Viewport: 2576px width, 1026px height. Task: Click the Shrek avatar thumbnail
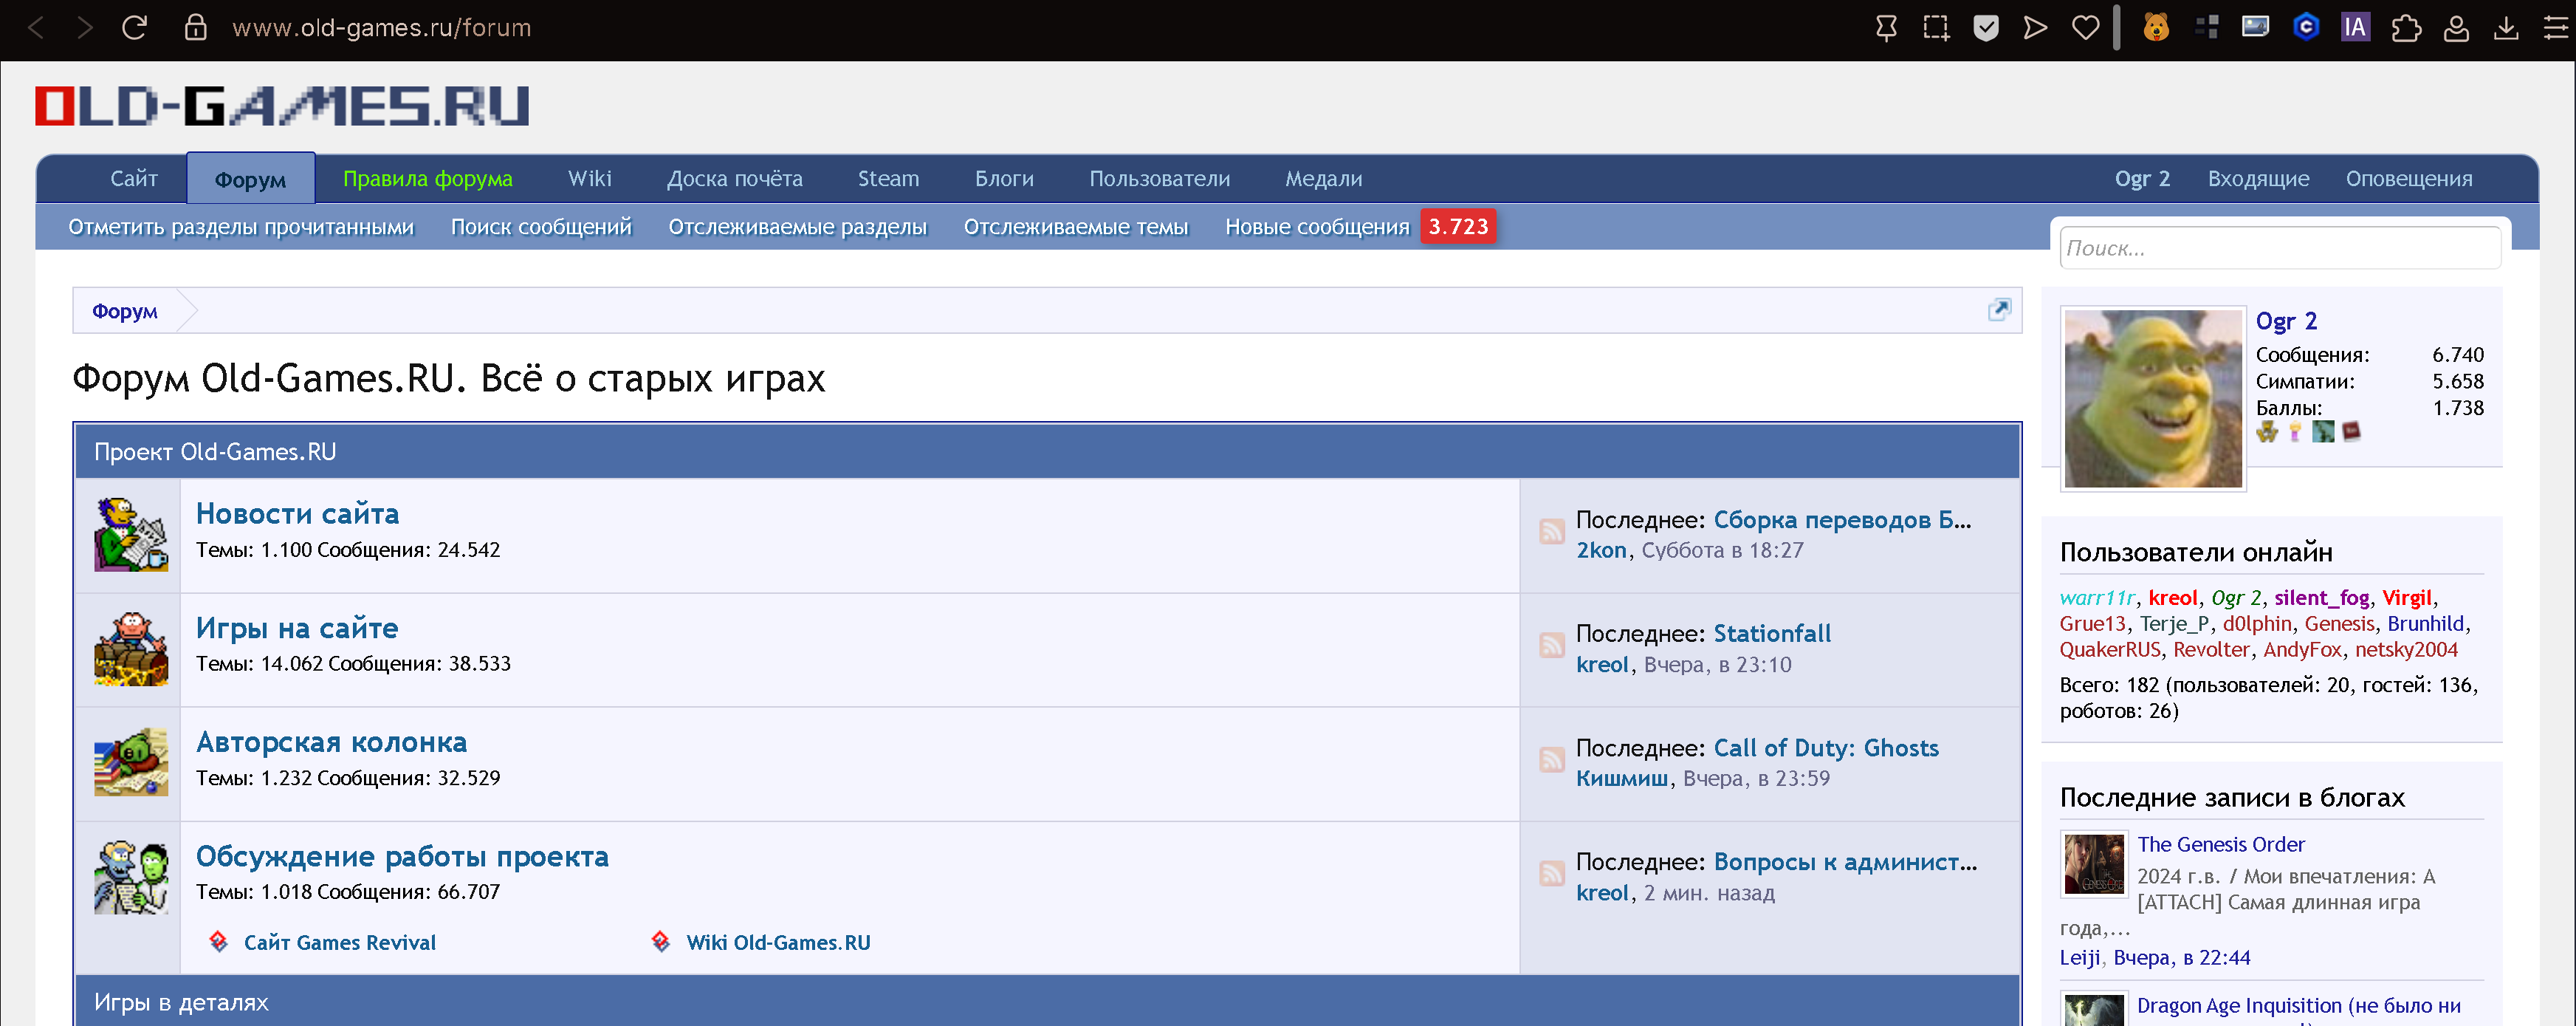pos(2152,398)
